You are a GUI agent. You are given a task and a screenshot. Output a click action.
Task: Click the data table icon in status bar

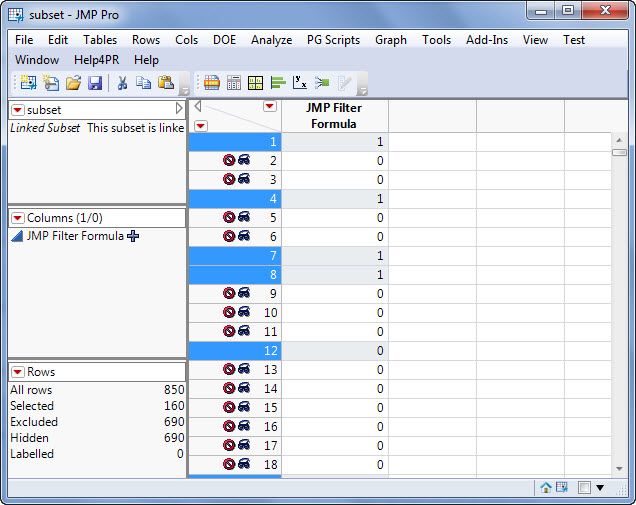pos(562,487)
